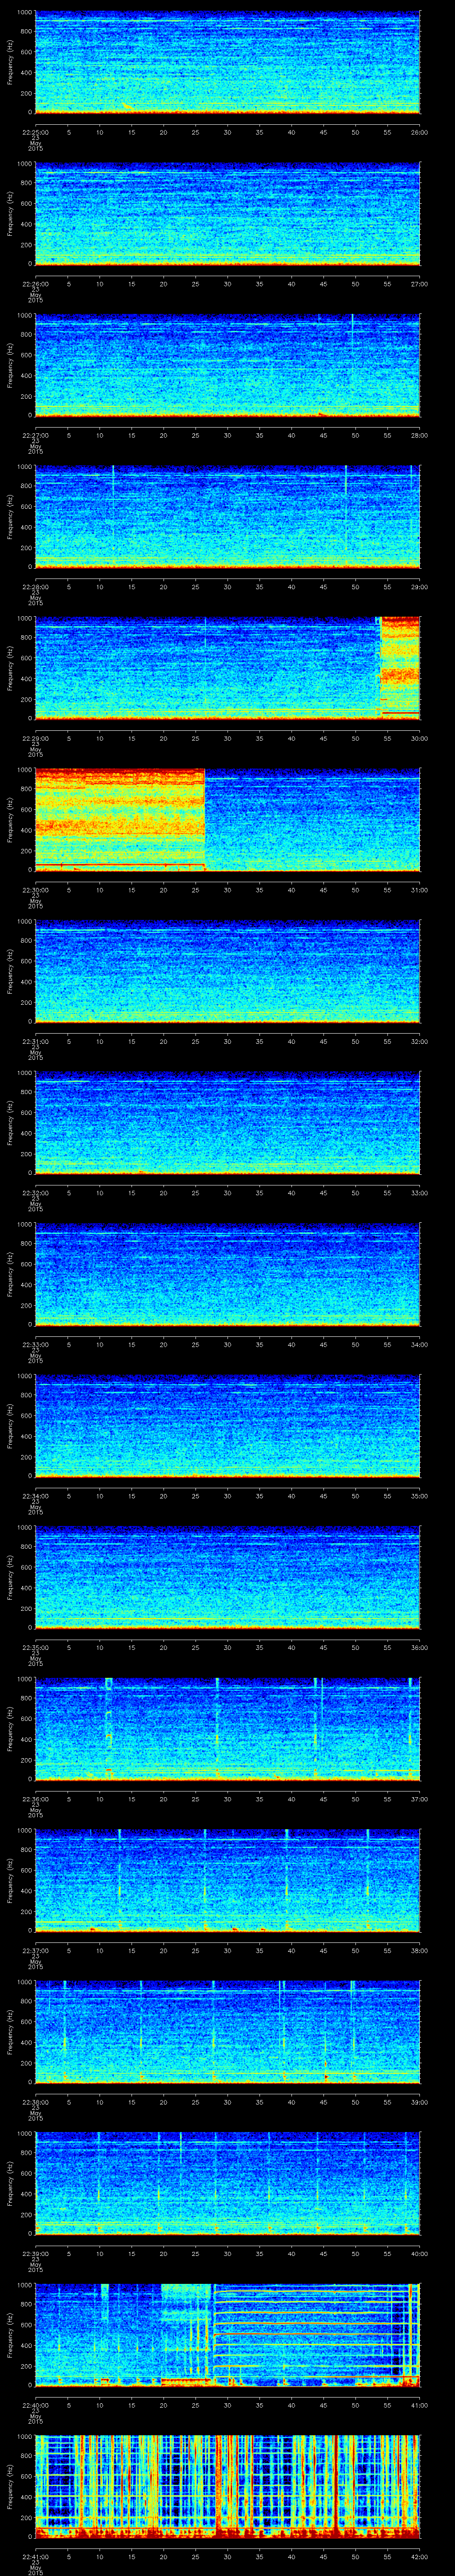Click the 26:00 end time label
Viewport: 455px width, 2576px height.
tap(419, 132)
